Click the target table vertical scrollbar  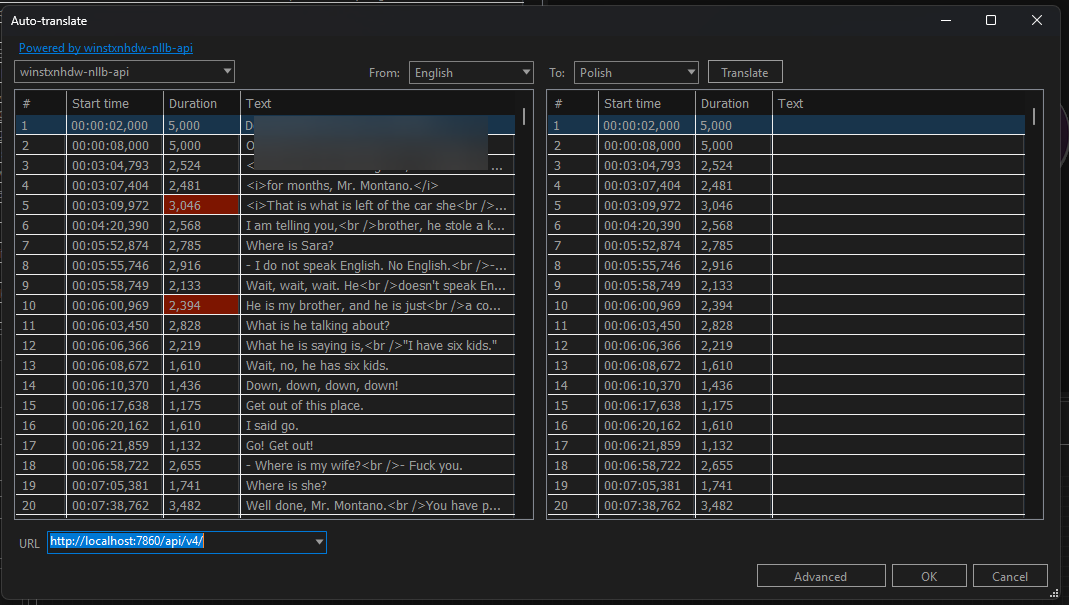click(x=1034, y=300)
